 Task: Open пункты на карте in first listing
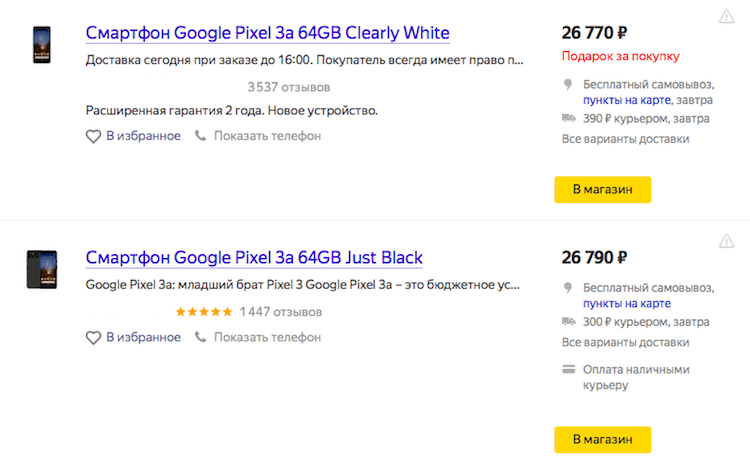pos(627,101)
